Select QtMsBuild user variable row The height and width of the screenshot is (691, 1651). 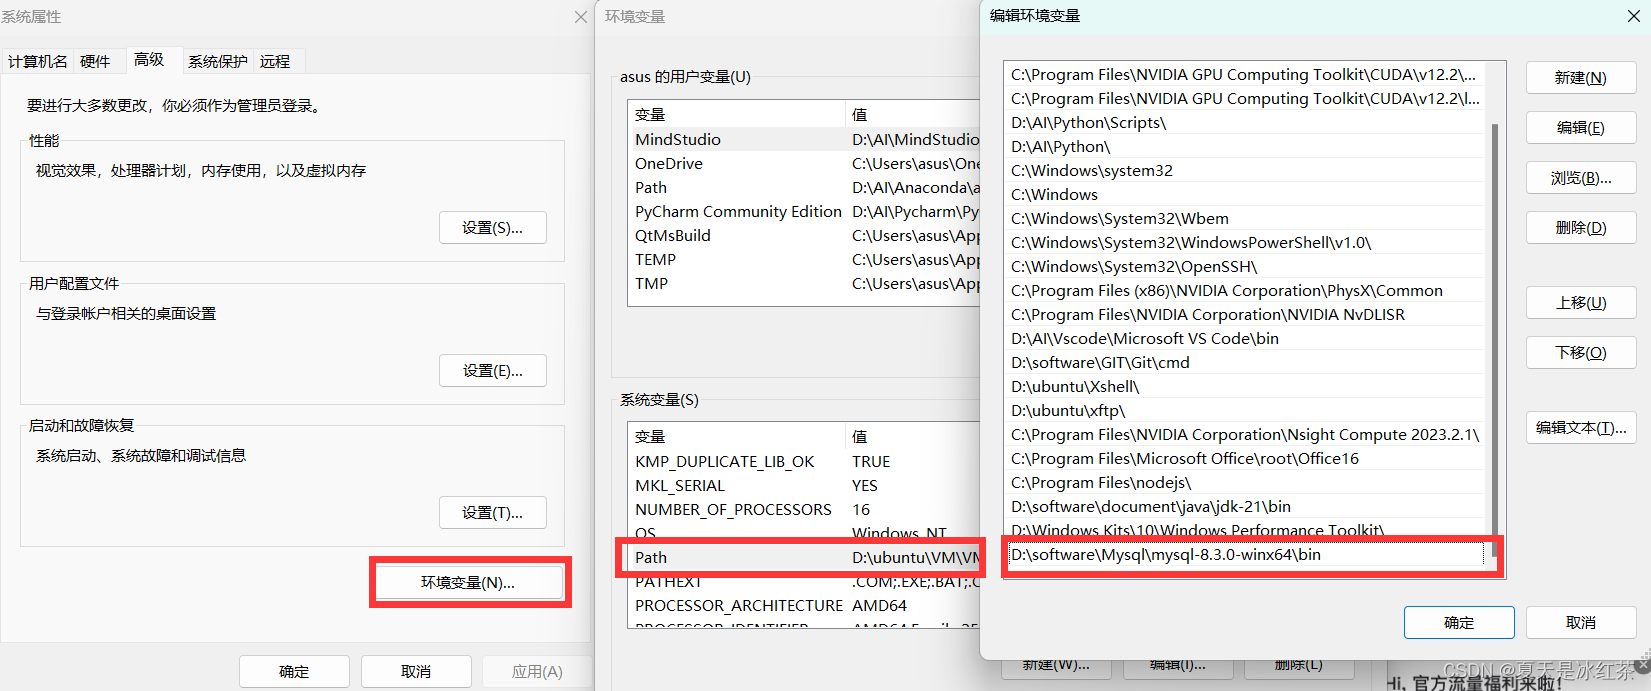point(805,235)
